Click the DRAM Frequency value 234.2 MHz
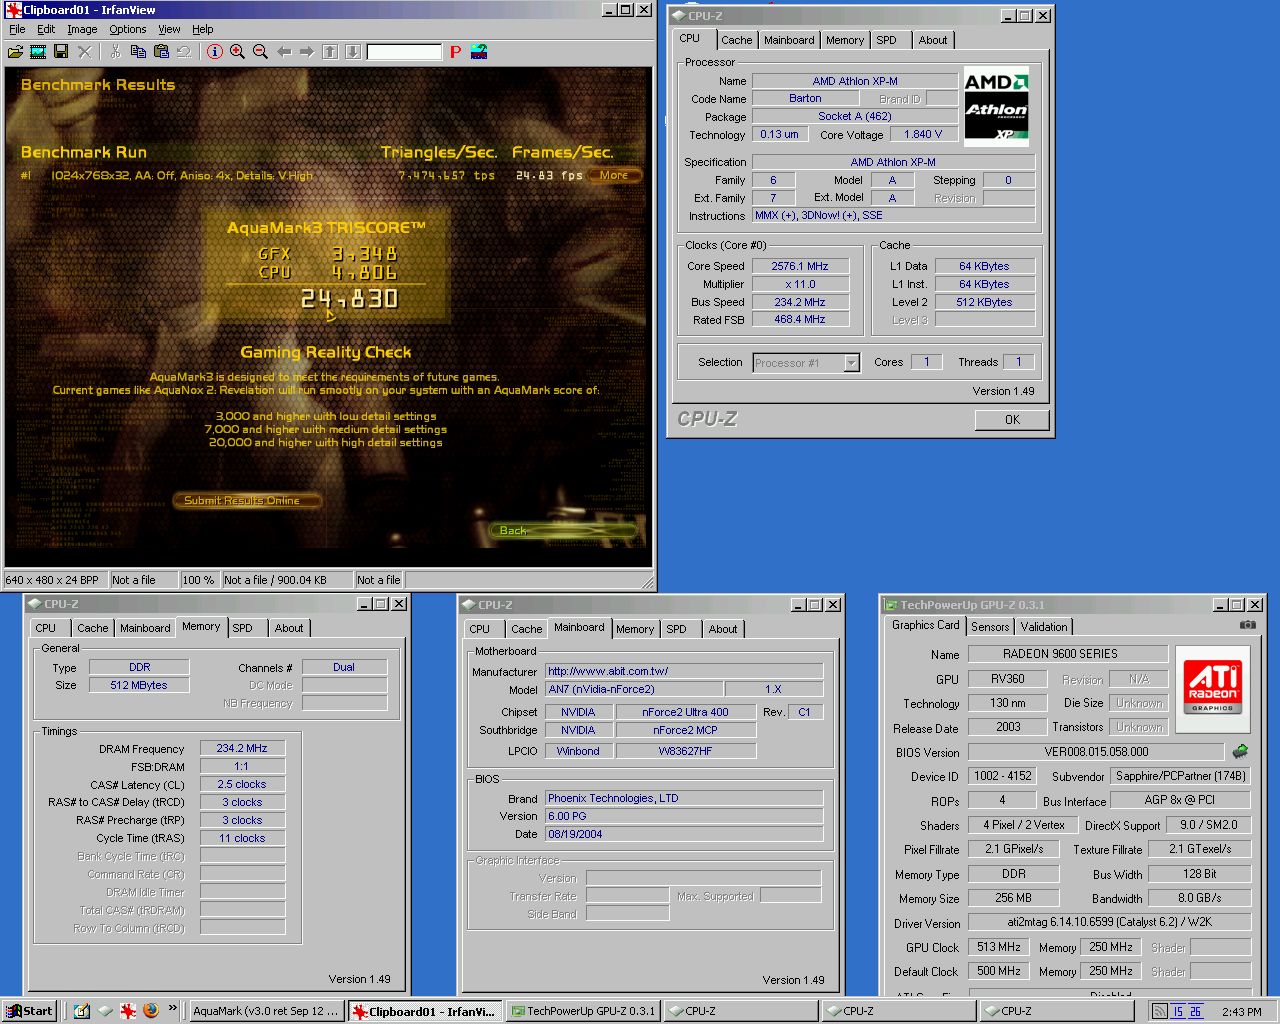This screenshot has width=1280, height=1024. click(x=242, y=748)
